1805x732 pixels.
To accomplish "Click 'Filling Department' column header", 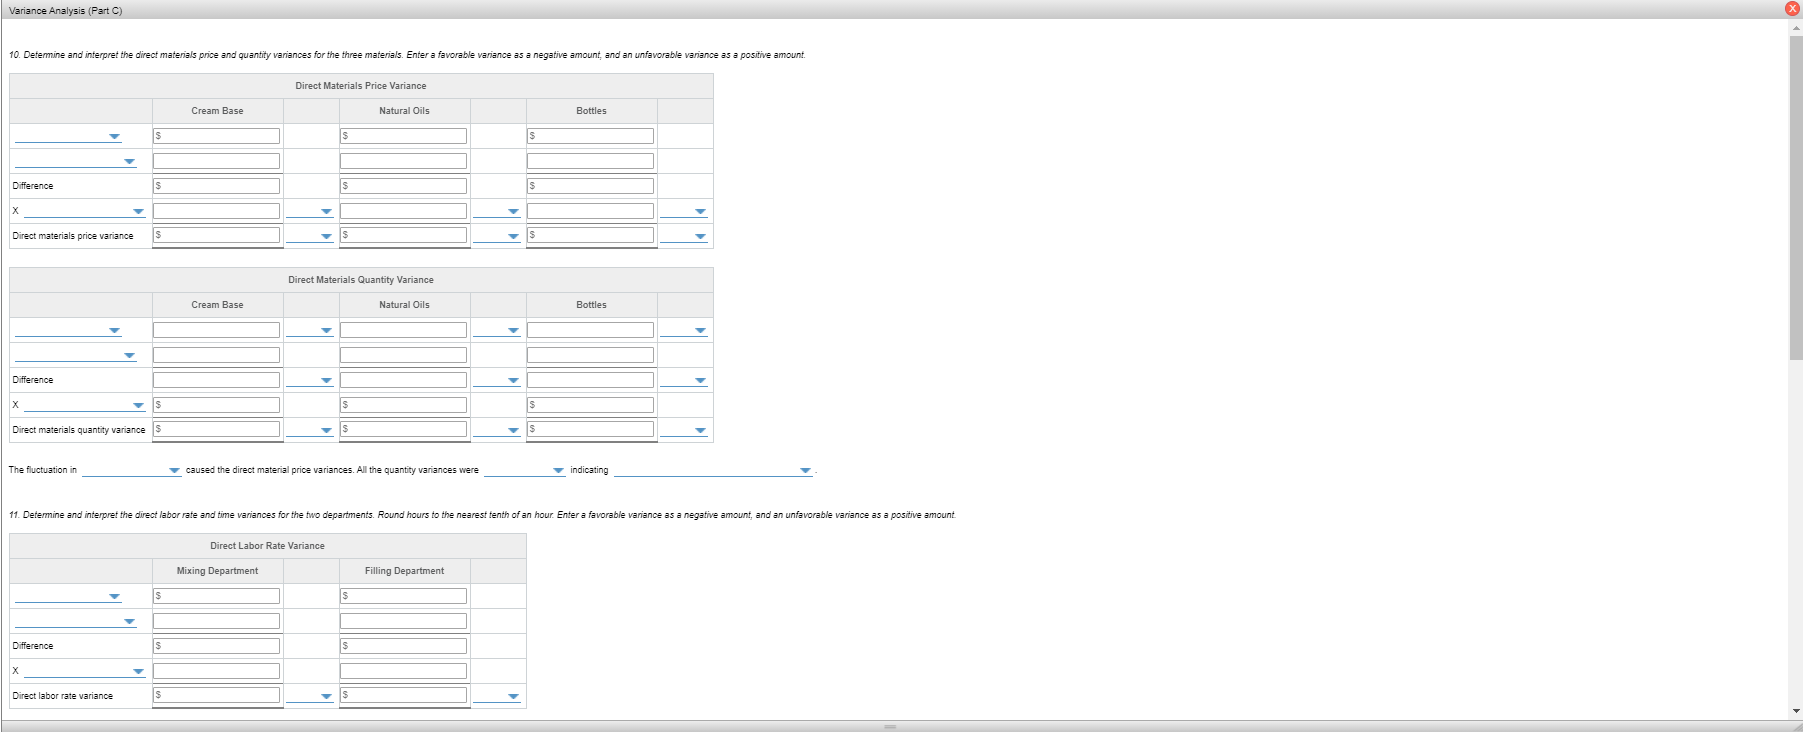I will click(404, 571).
